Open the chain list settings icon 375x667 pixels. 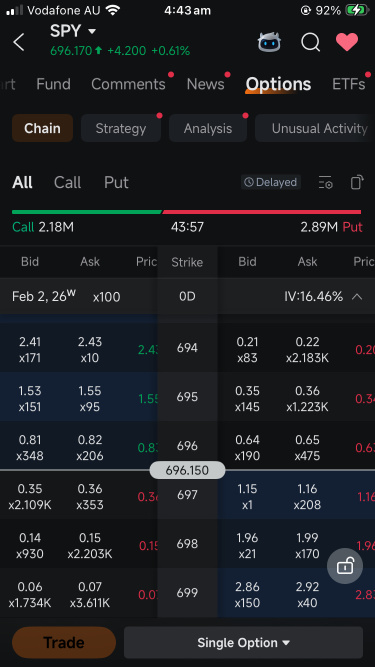point(326,182)
